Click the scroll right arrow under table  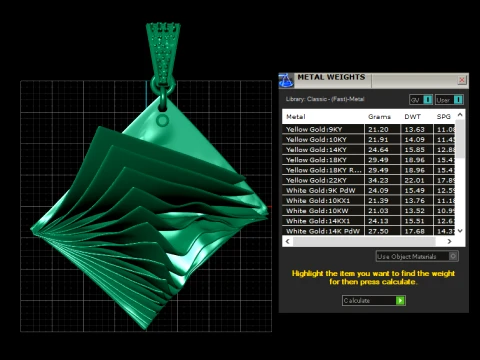coord(449,241)
